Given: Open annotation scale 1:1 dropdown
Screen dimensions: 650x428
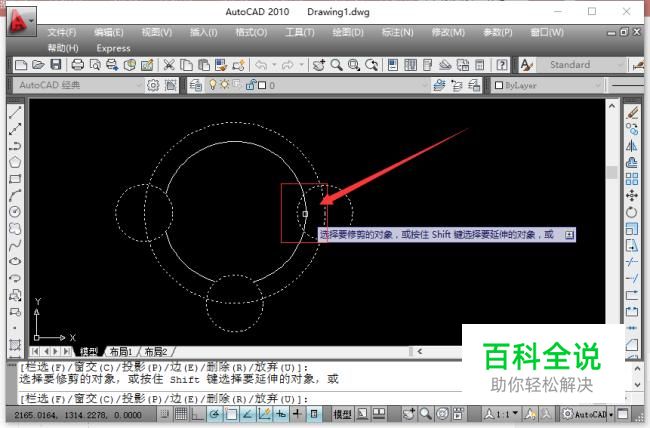Looking at the screenshot, I should point(501,413).
